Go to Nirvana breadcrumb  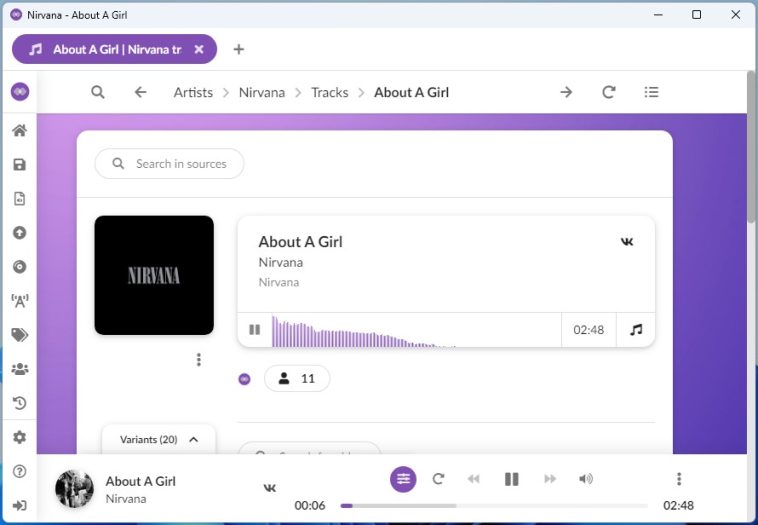(262, 92)
